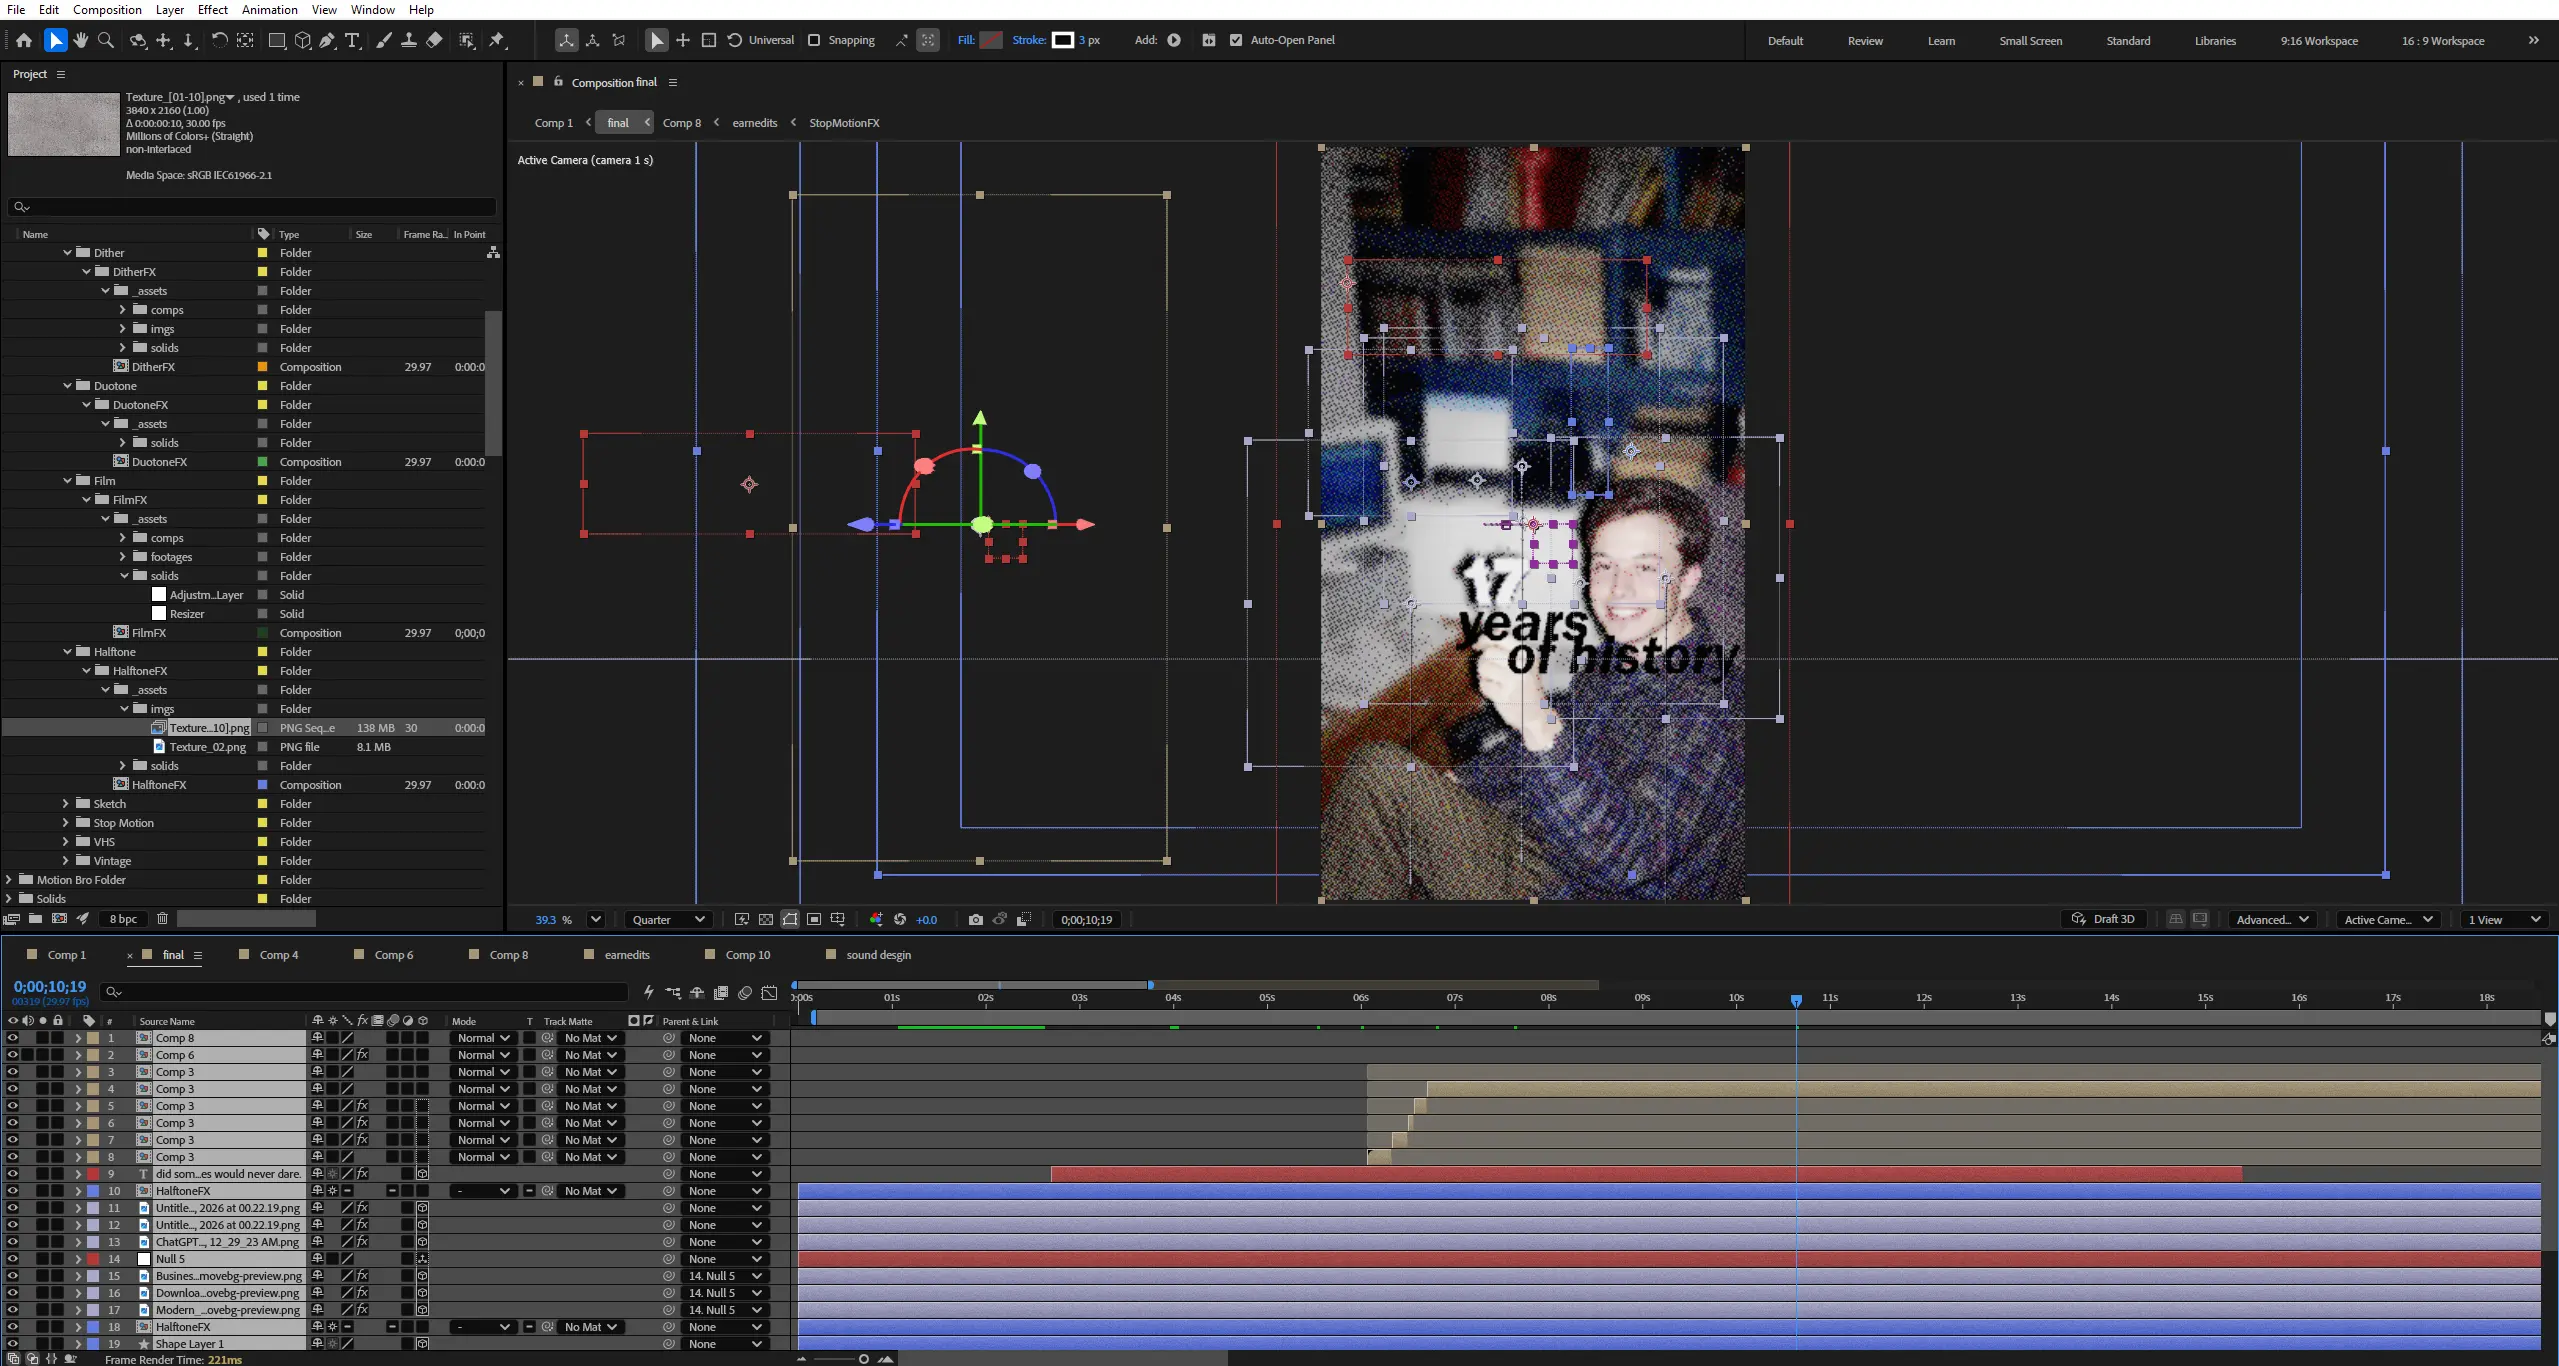Enable the Snapping checkbox
This screenshot has height=1366, width=2559.
[814, 40]
